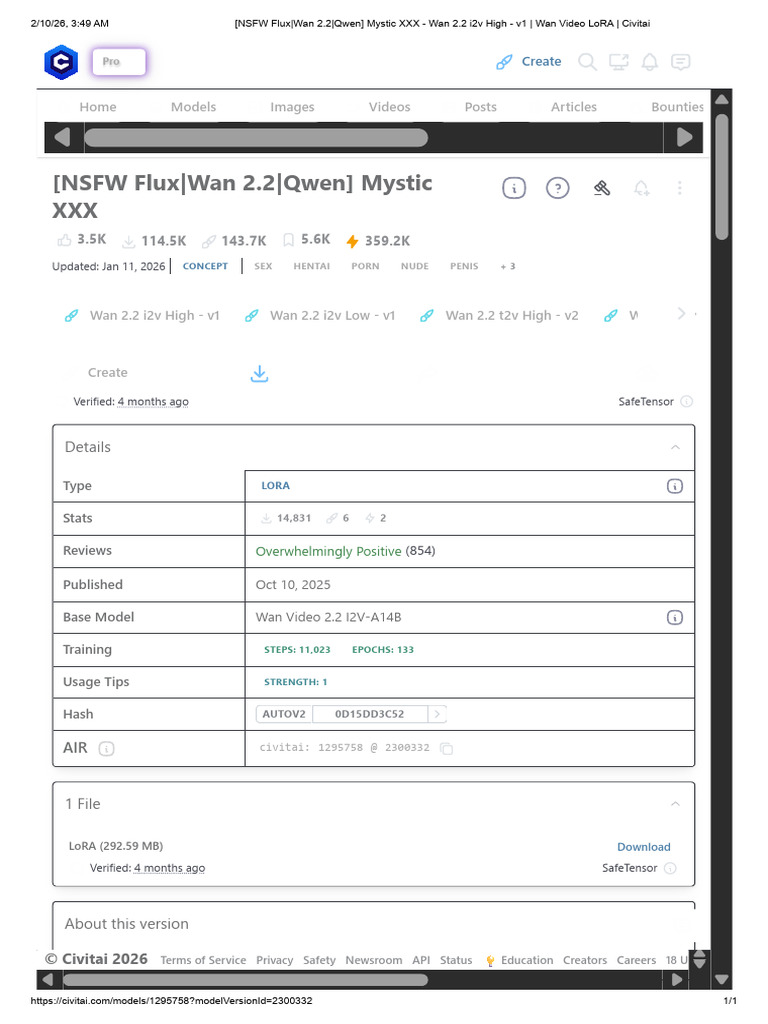The image size is (768, 1024).
Task: Toggle the bookmark showing 5.6K
Action: pos(288,240)
